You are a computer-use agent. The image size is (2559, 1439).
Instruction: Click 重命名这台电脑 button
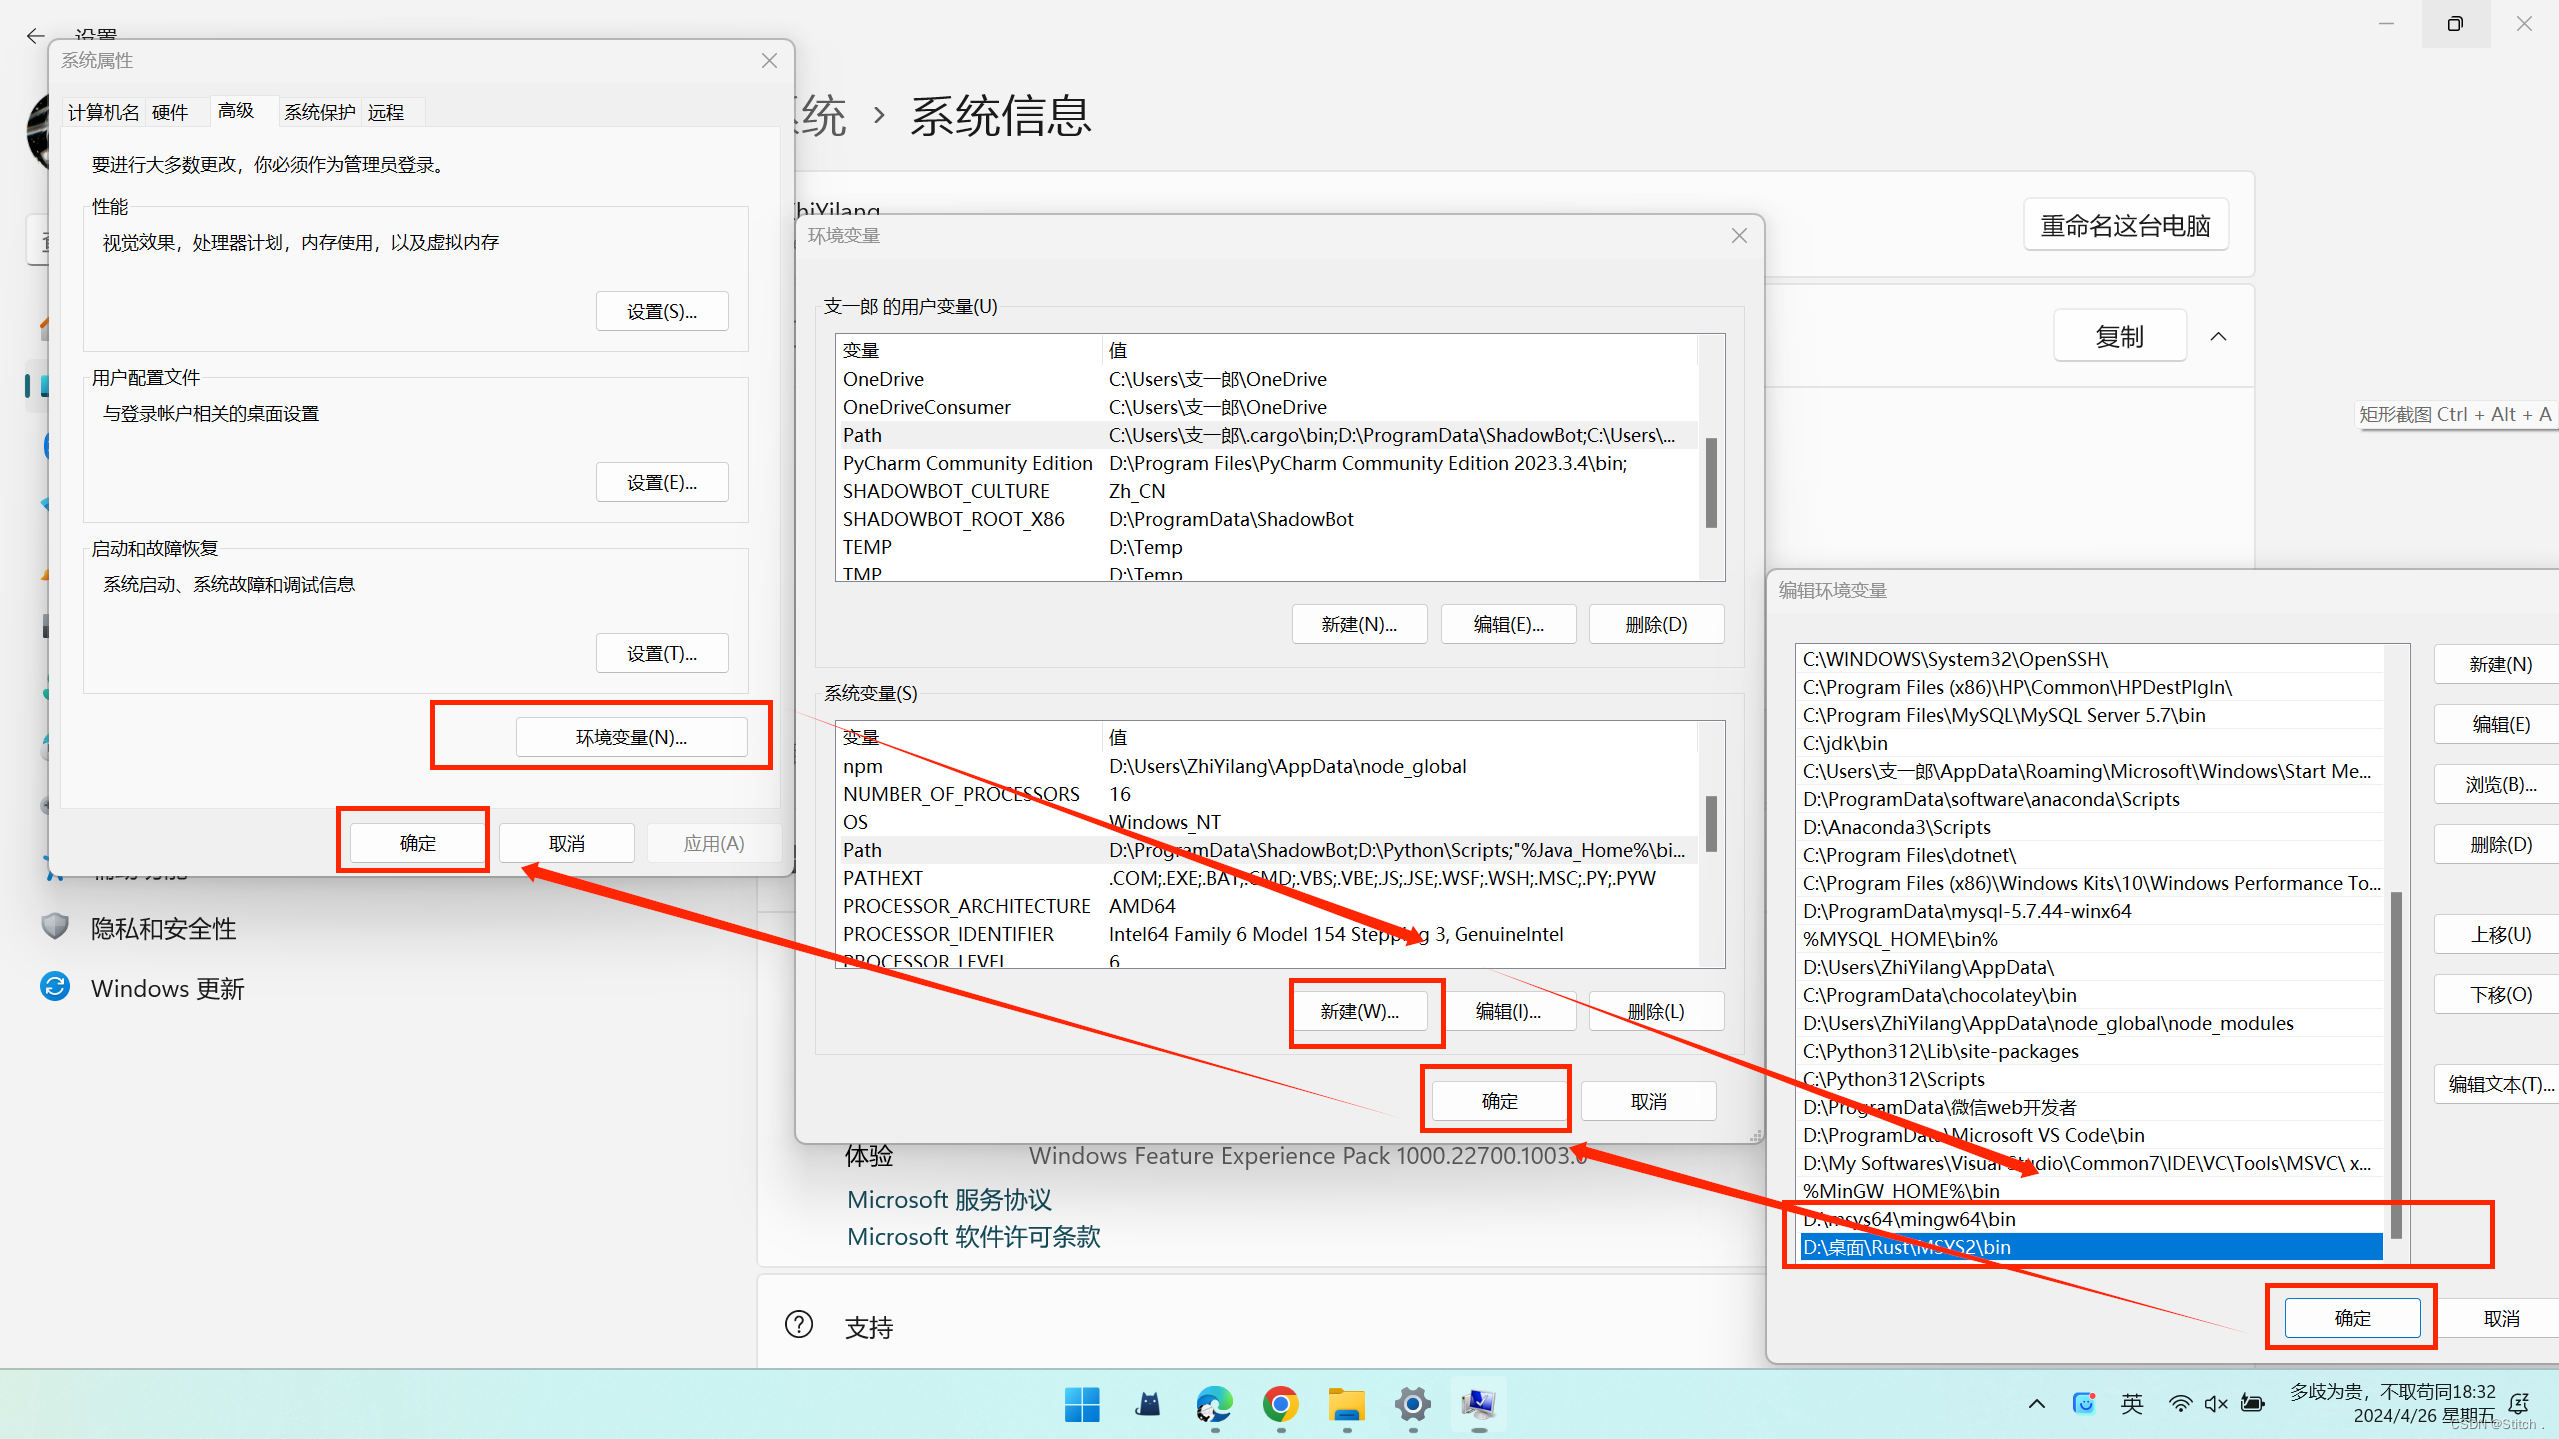[2125, 225]
